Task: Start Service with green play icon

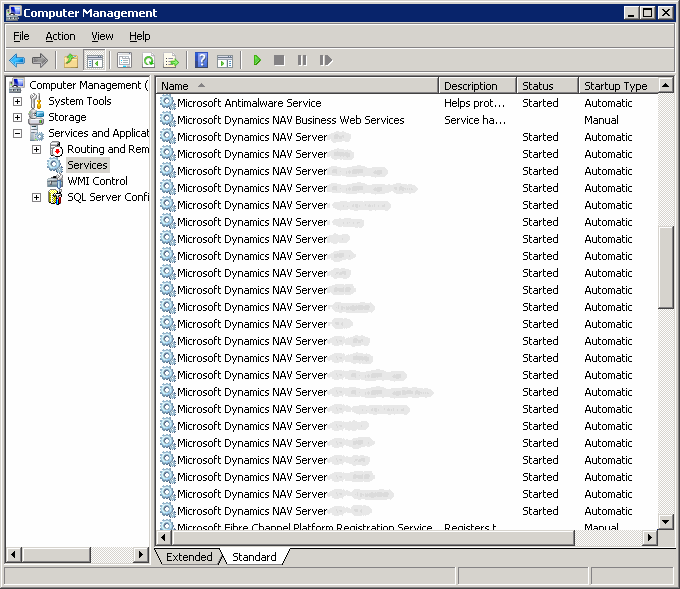Action: click(x=257, y=60)
